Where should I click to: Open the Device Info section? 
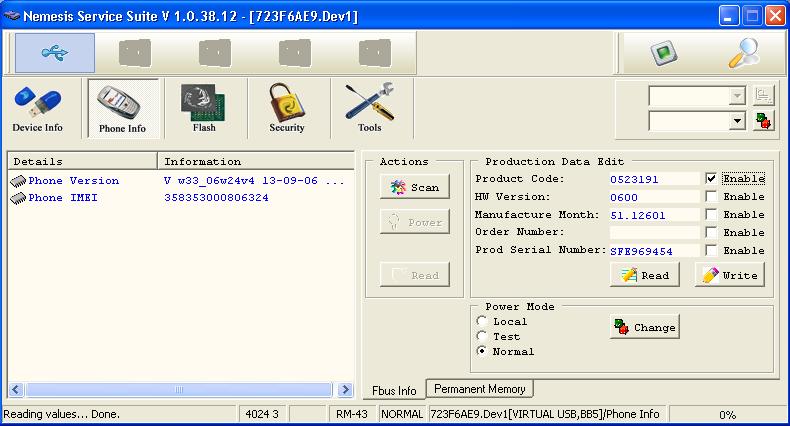tap(38, 109)
